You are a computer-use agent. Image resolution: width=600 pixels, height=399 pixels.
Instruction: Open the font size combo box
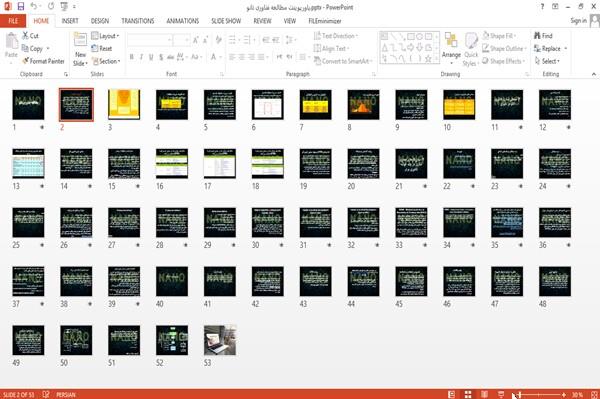coord(181,40)
